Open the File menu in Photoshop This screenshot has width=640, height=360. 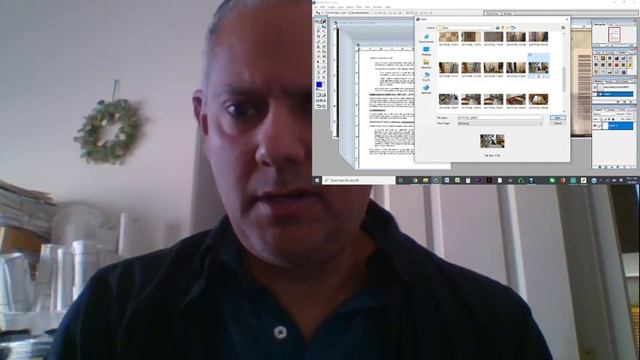click(x=316, y=7)
